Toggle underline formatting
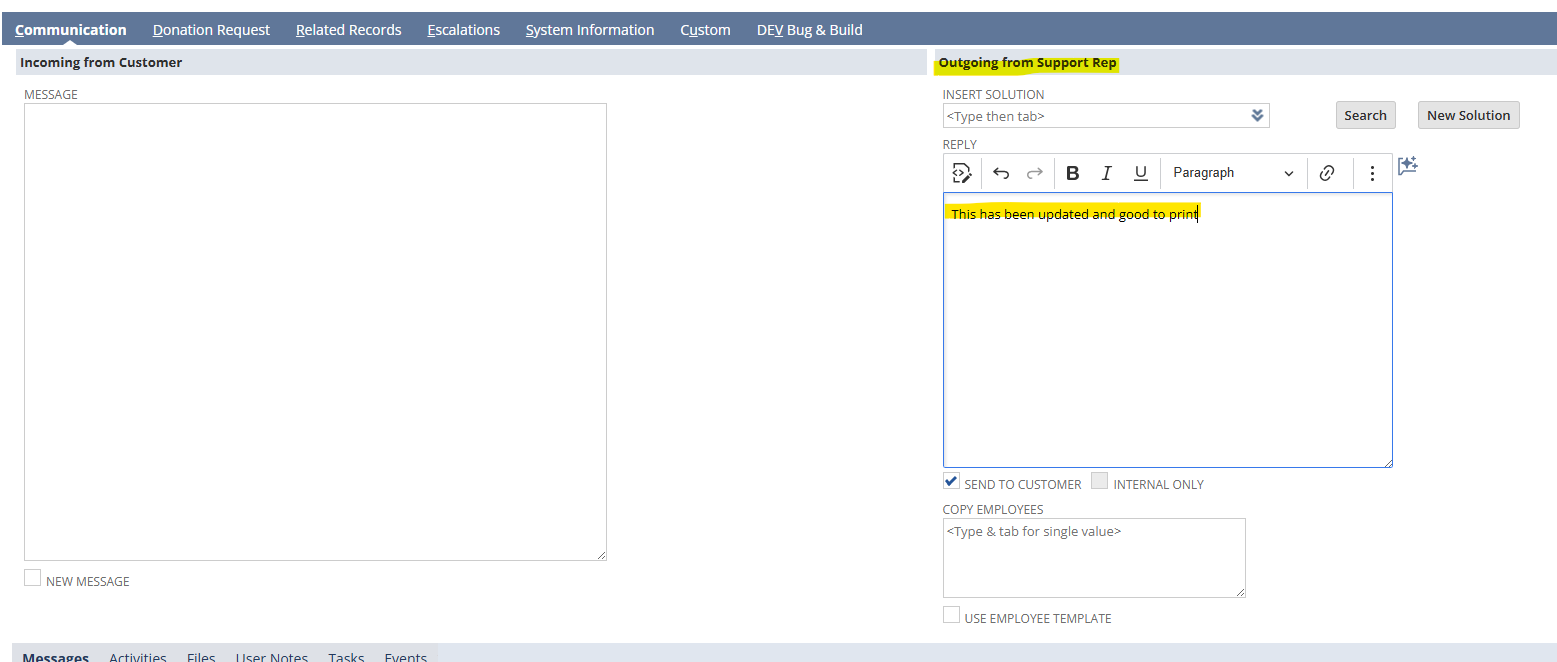The image size is (1557, 662). pyautogui.click(x=1140, y=173)
